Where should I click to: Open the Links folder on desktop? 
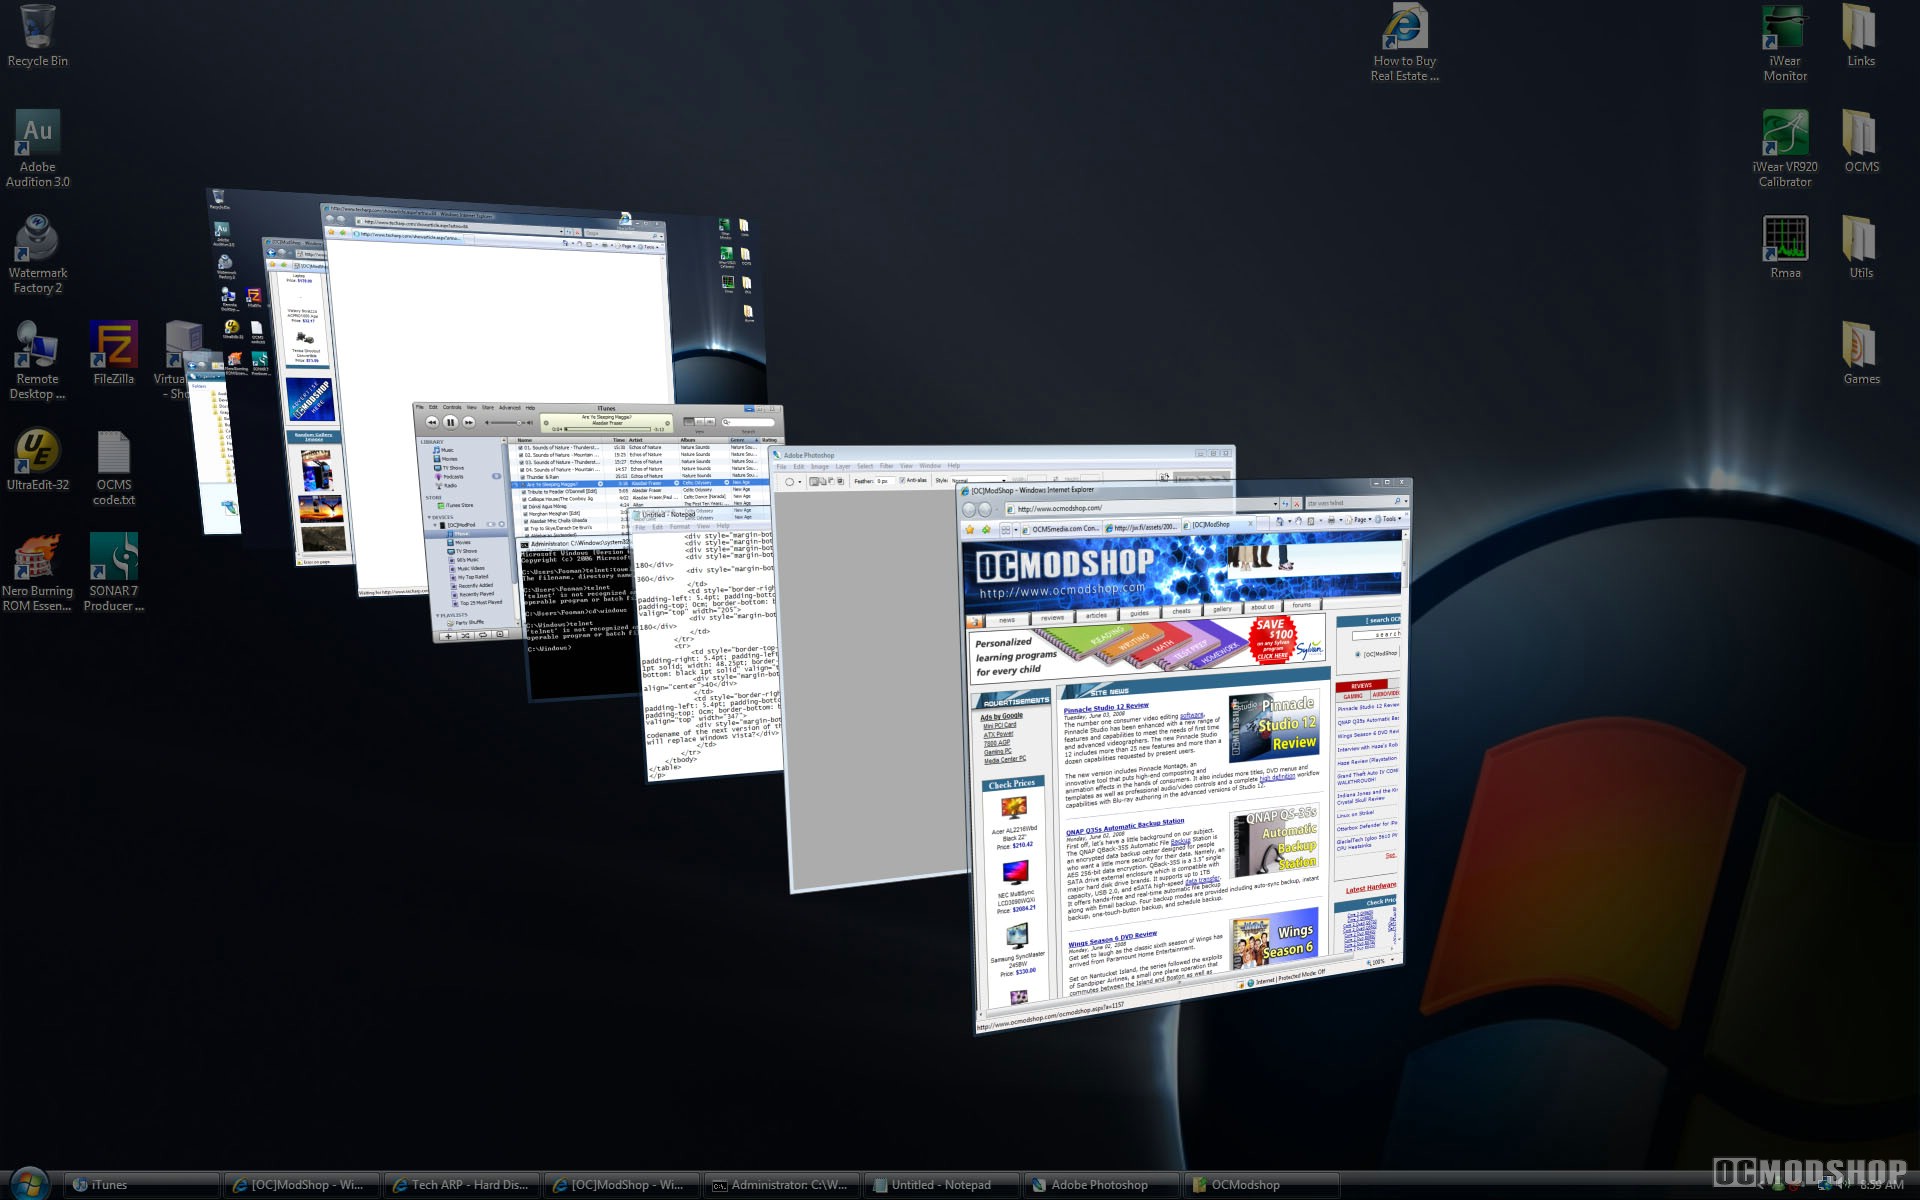coord(1860,36)
